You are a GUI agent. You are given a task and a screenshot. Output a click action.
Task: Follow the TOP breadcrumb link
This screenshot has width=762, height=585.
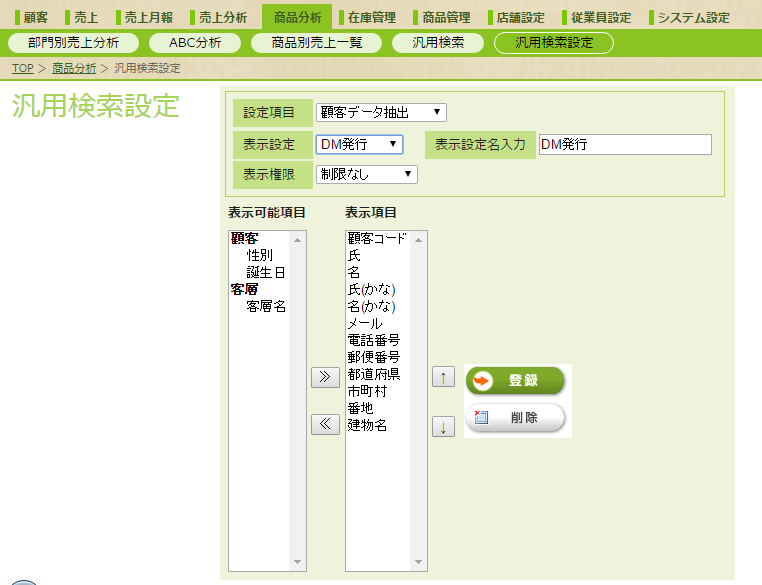point(23,68)
